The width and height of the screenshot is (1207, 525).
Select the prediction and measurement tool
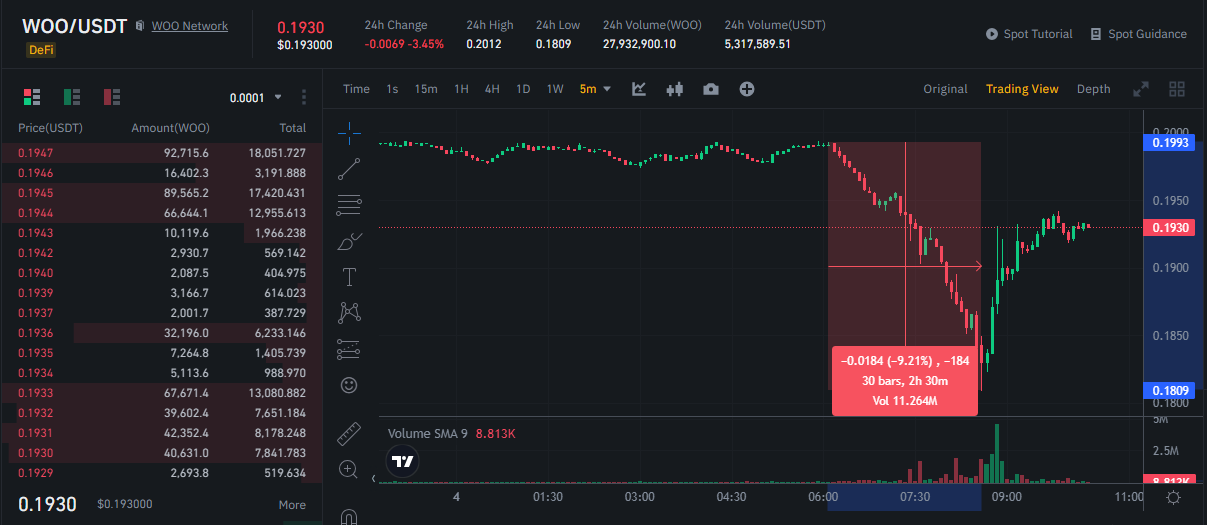[x=349, y=348]
